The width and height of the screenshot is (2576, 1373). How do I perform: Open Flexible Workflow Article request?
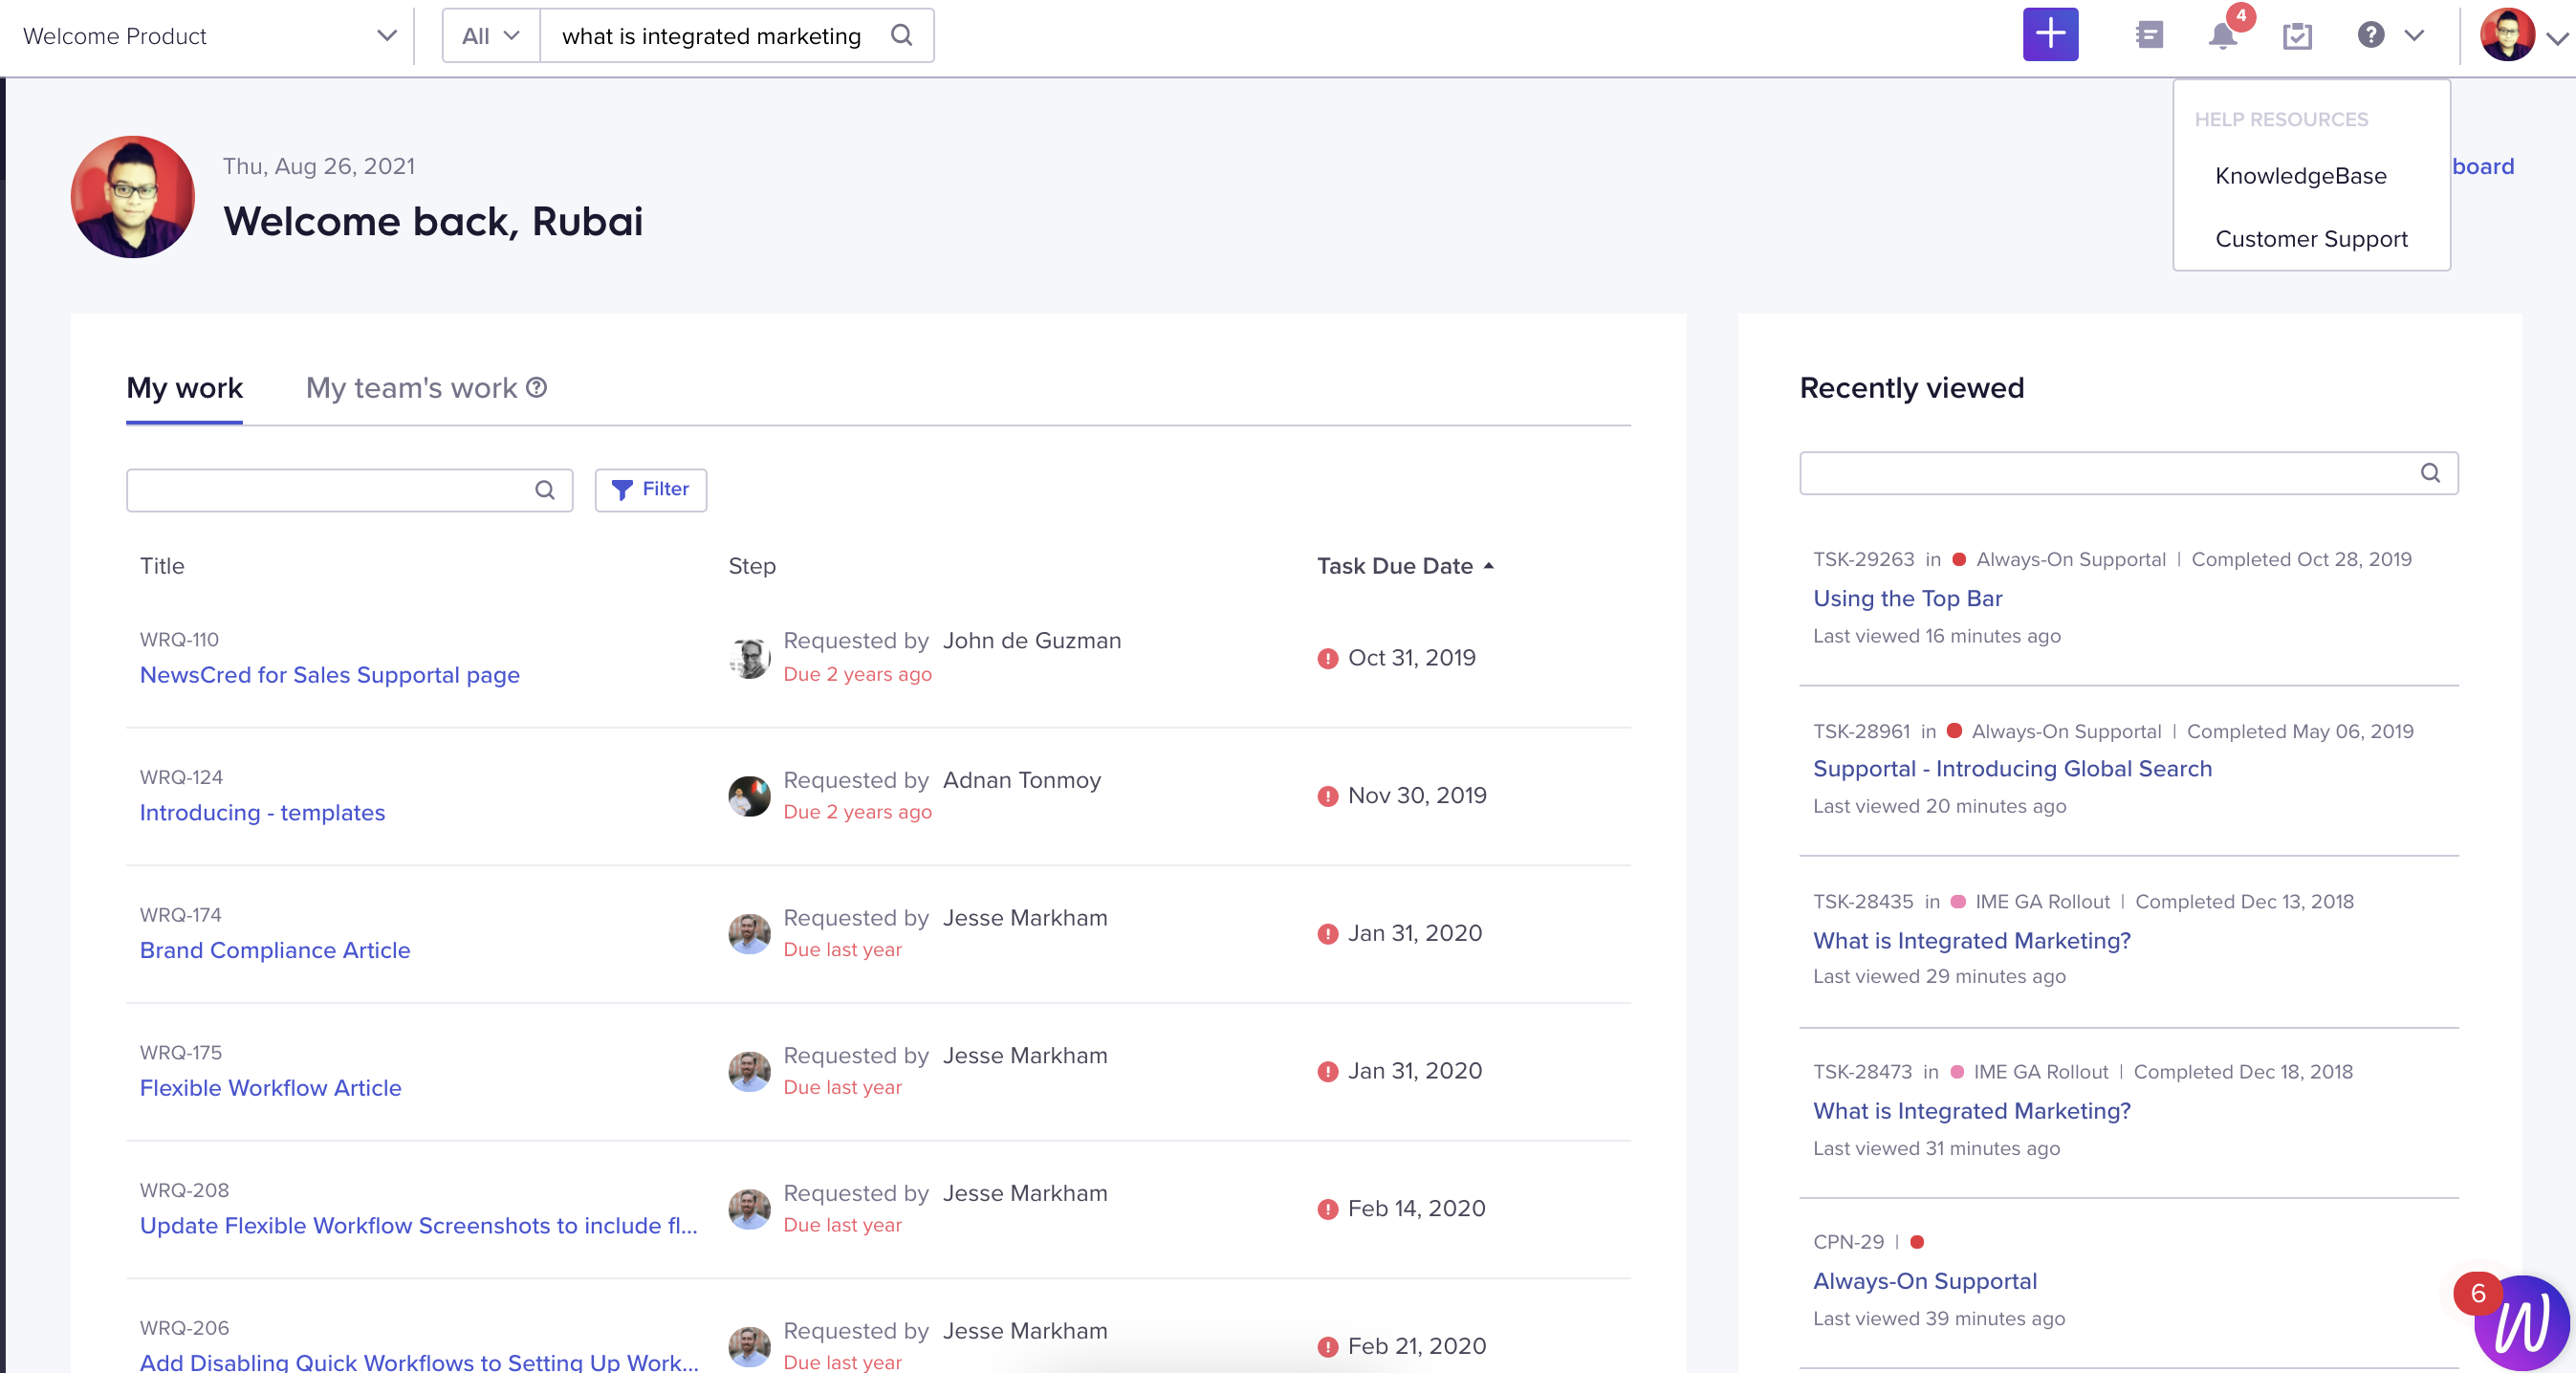point(270,1088)
